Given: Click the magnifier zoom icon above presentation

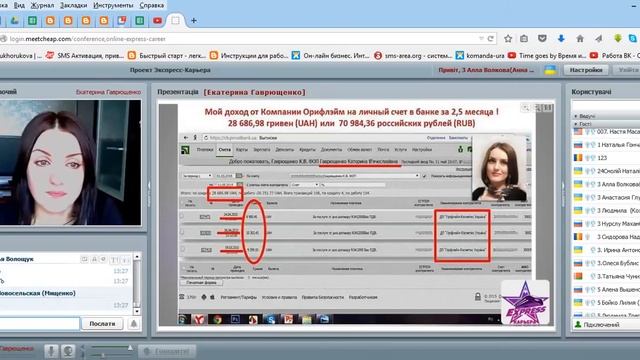Looking at the screenshot, I should point(526,108).
